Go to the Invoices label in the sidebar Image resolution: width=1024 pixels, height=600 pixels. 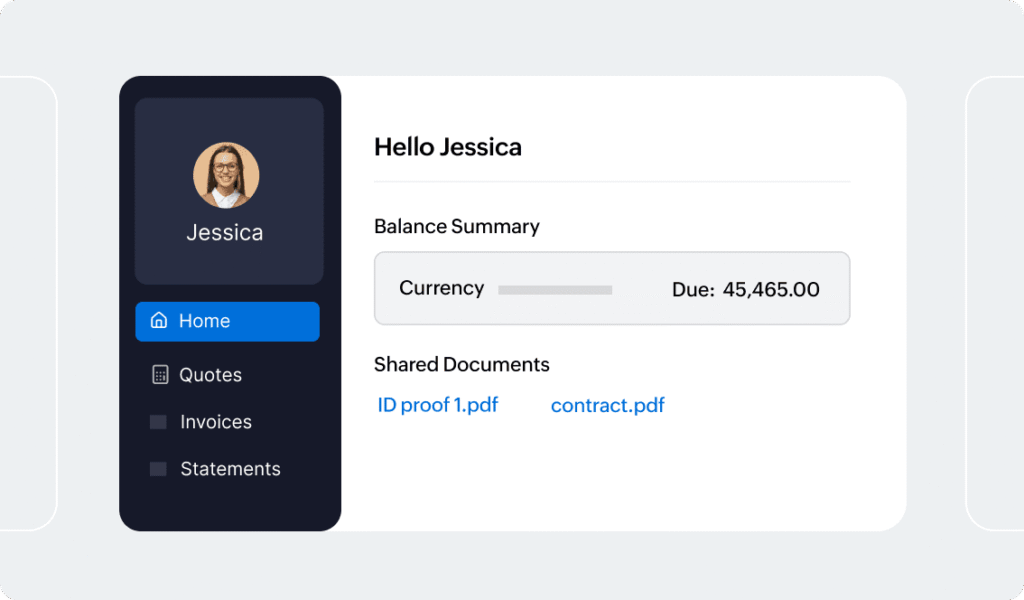coord(216,422)
